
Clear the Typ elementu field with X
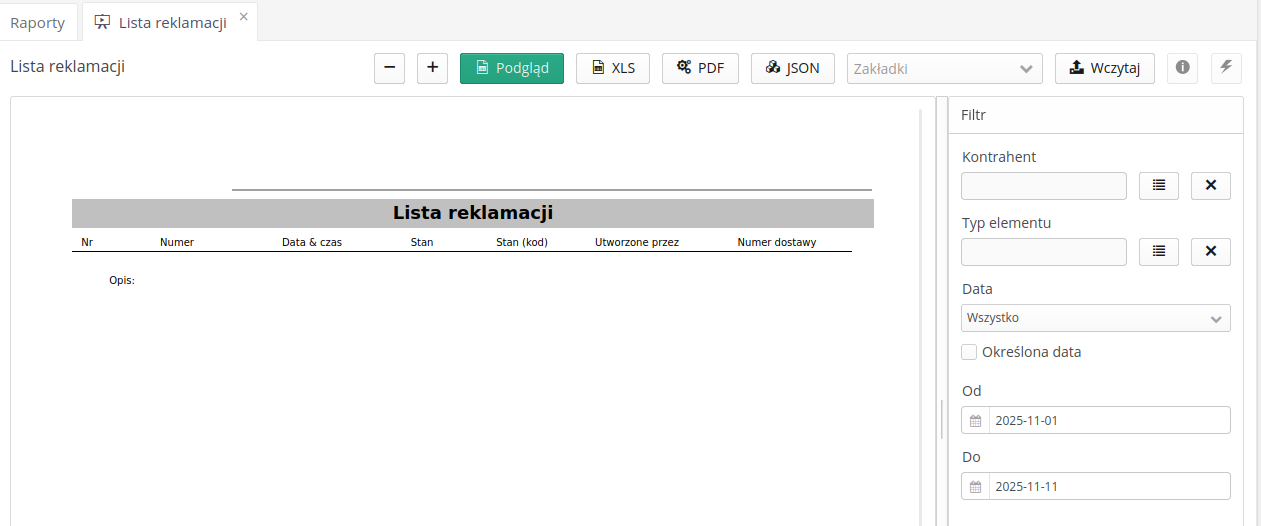(x=1210, y=252)
